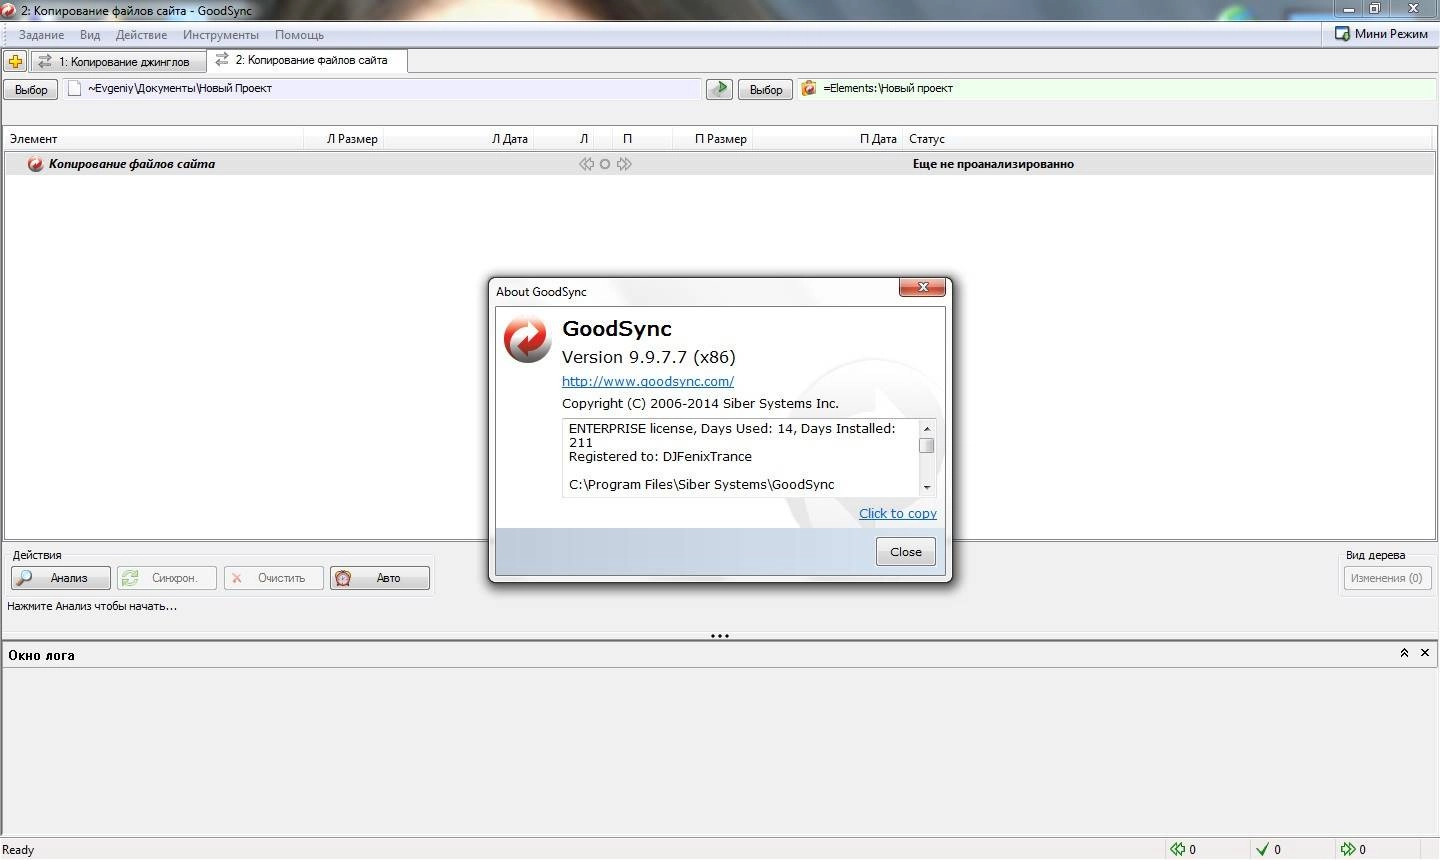Click the job icon beside Копирование файлов сайта

click(x=35, y=164)
